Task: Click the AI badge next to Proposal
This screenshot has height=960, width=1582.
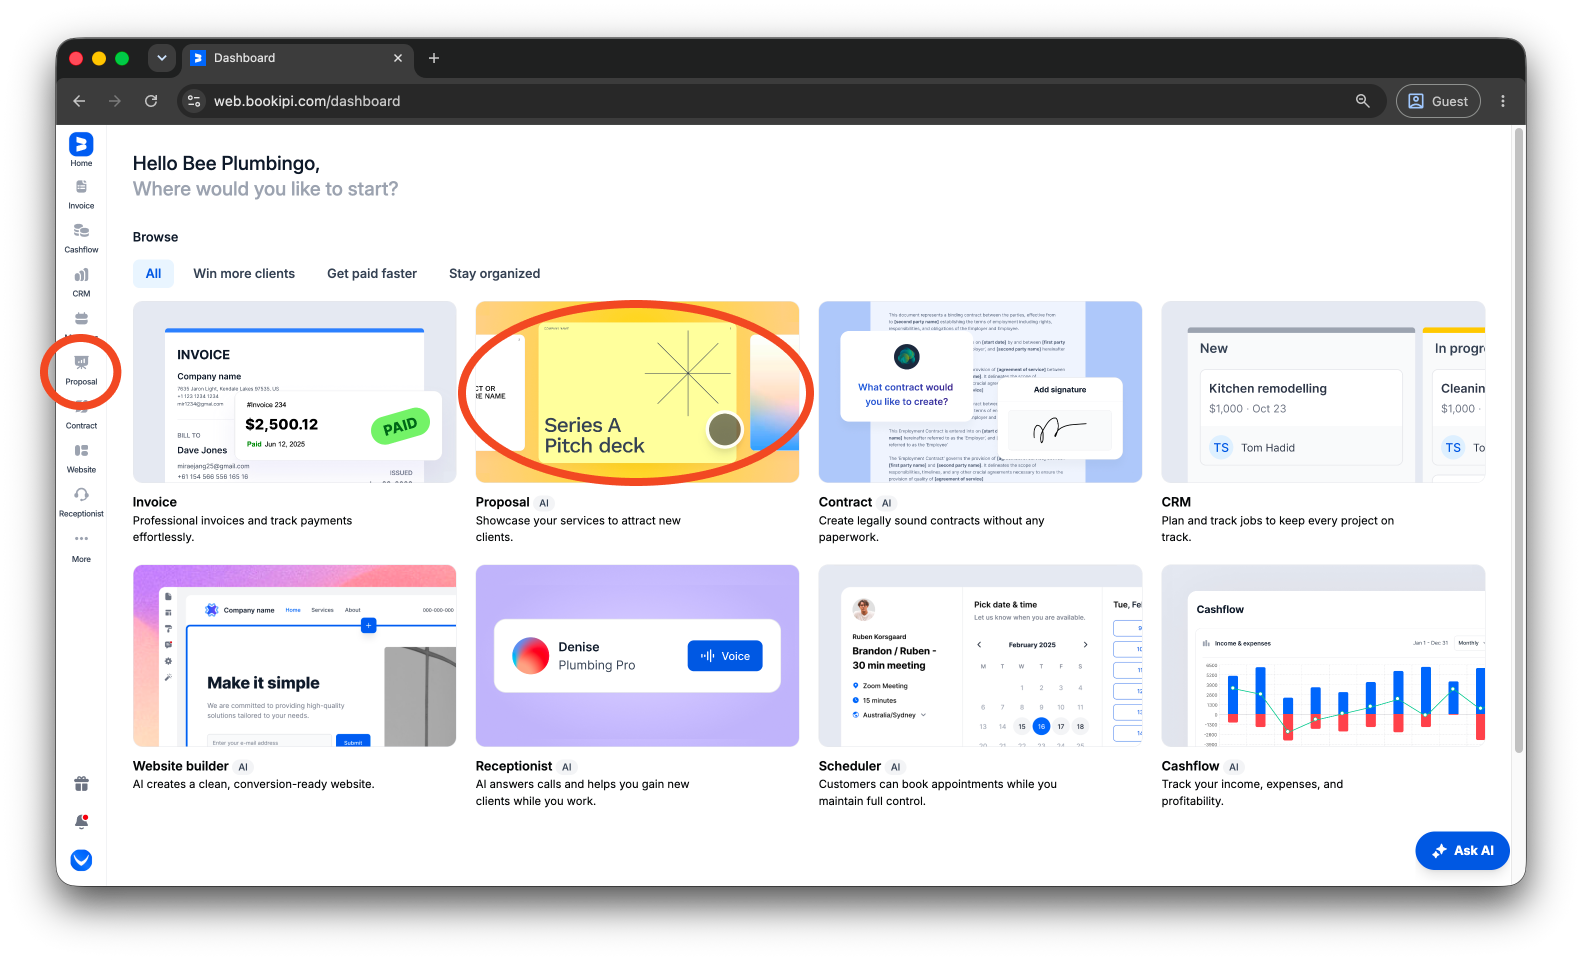Action: (544, 504)
